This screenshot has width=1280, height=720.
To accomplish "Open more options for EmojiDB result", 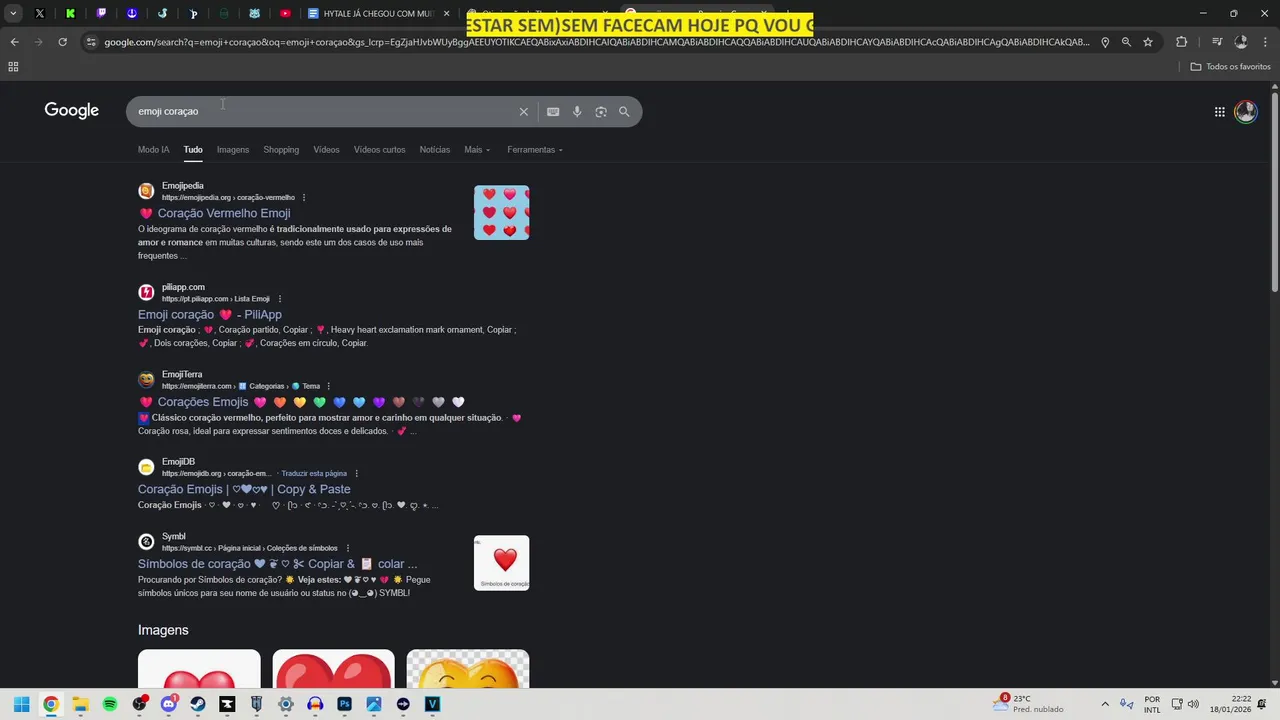I will [x=356, y=474].
